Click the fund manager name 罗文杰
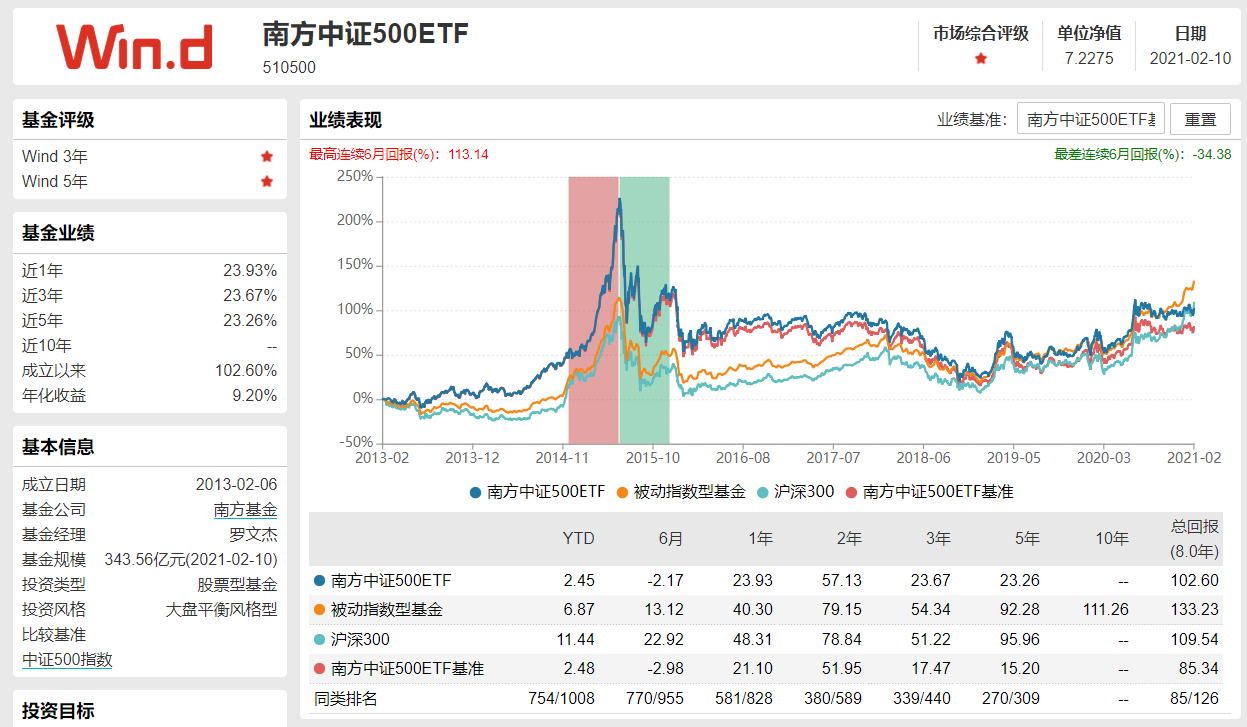The width and height of the screenshot is (1247, 727). [254, 535]
